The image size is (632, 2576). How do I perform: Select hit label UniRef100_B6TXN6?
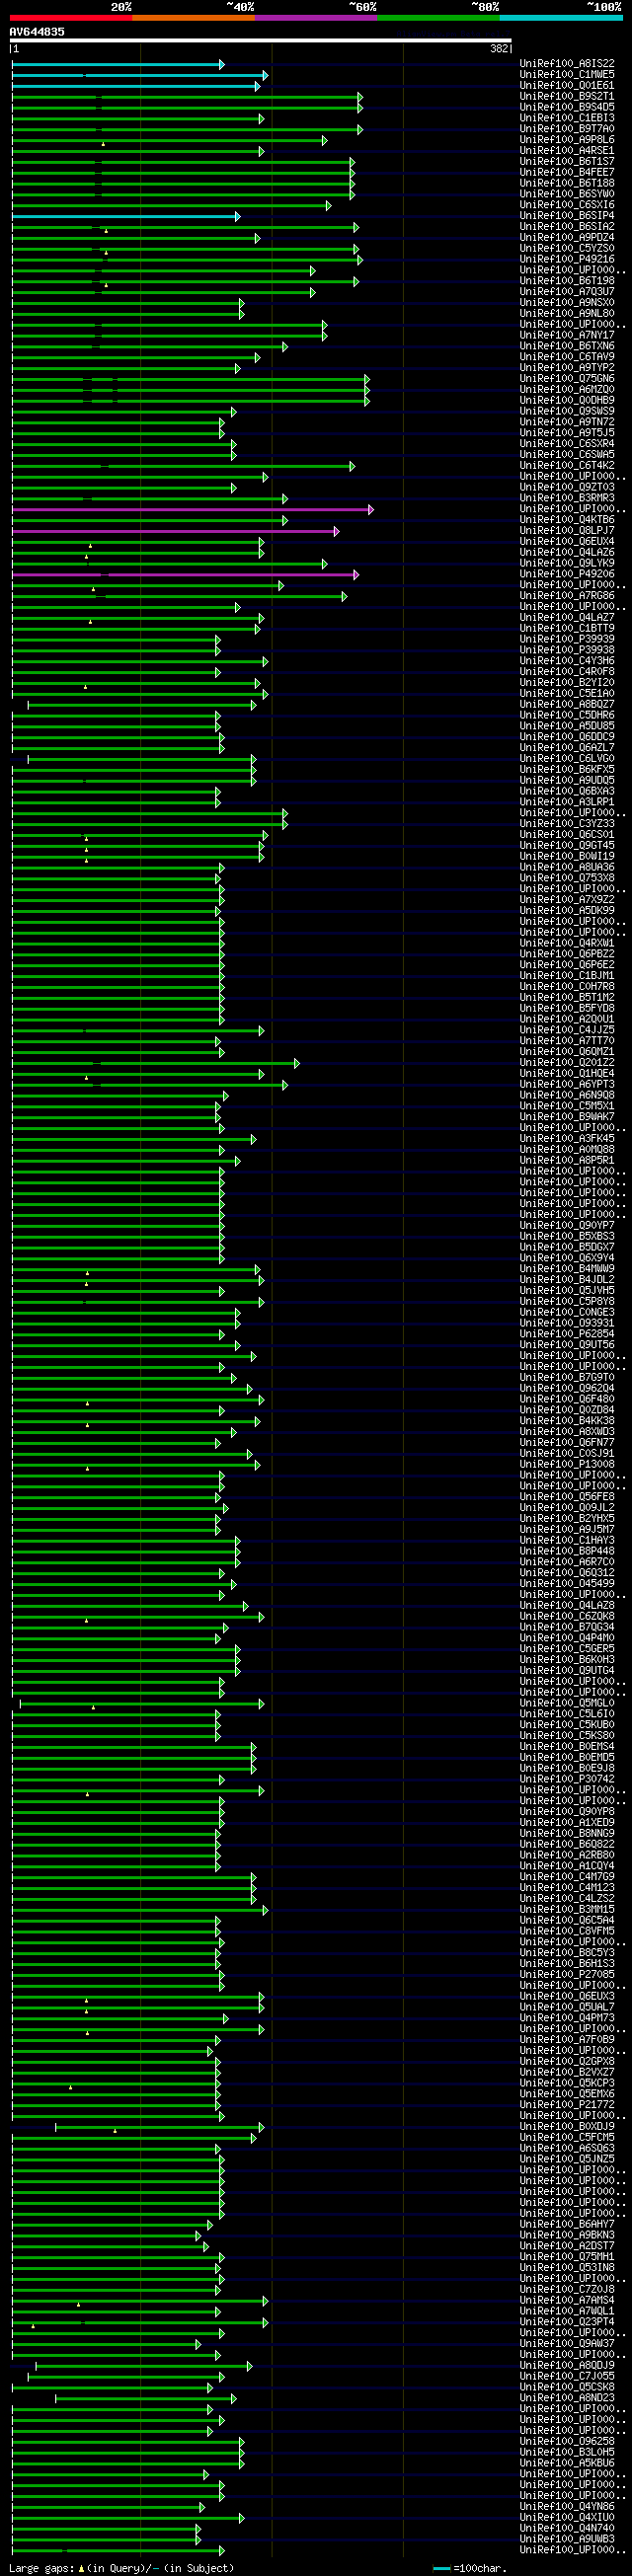coord(567,346)
